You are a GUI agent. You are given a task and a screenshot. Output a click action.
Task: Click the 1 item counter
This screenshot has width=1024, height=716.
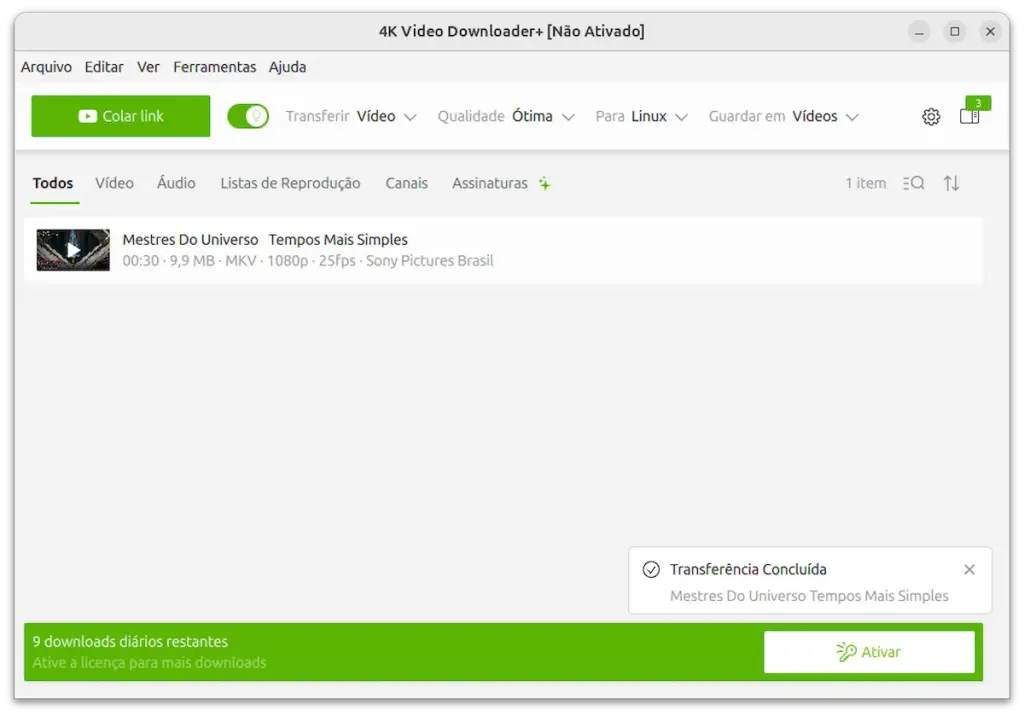[x=866, y=184]
